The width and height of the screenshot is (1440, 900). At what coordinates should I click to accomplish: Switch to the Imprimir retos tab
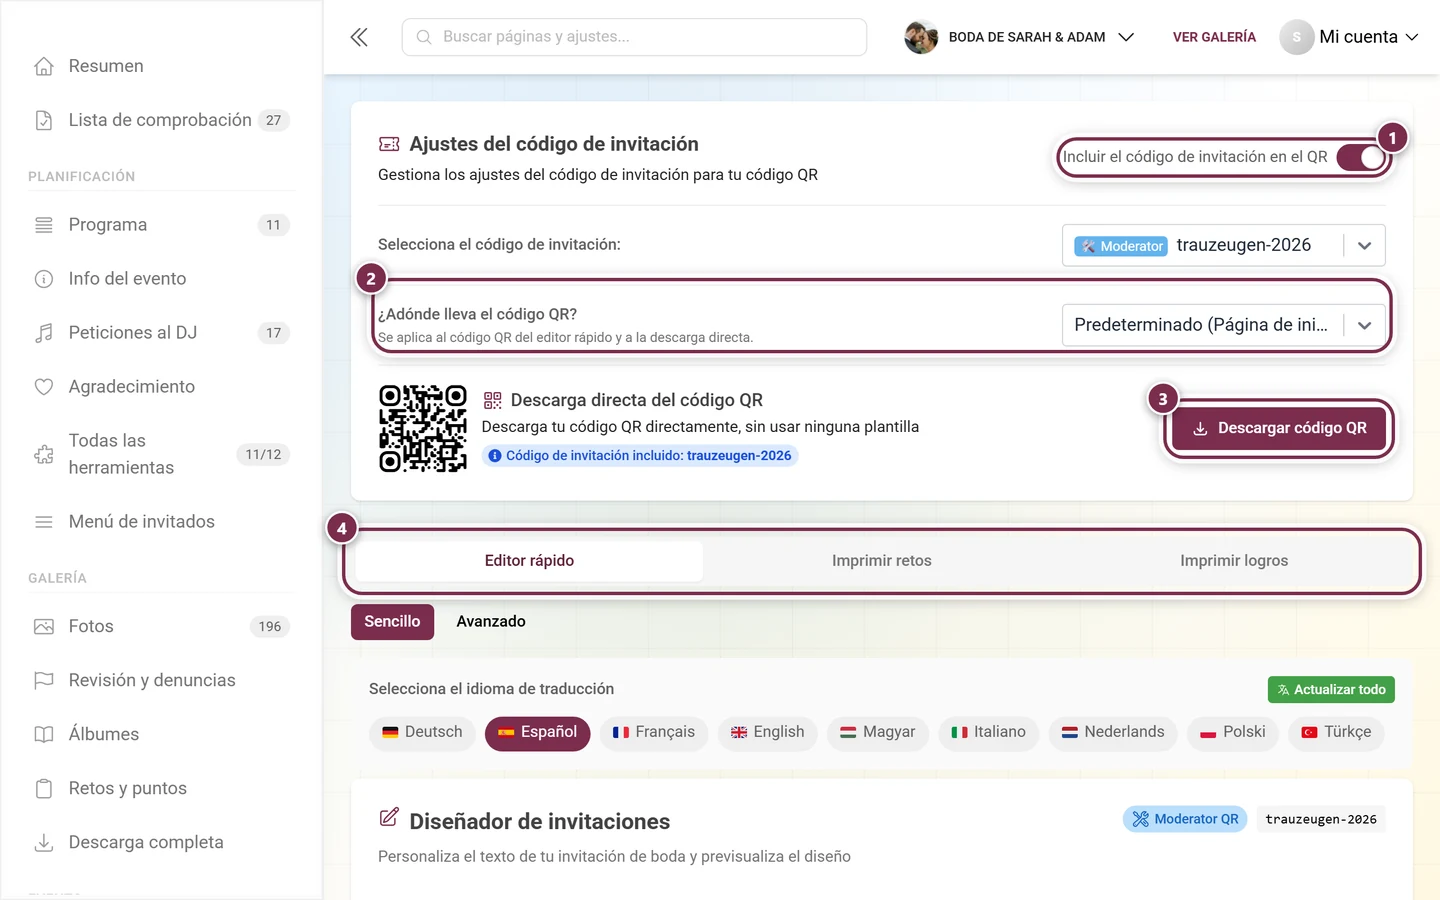881,561
